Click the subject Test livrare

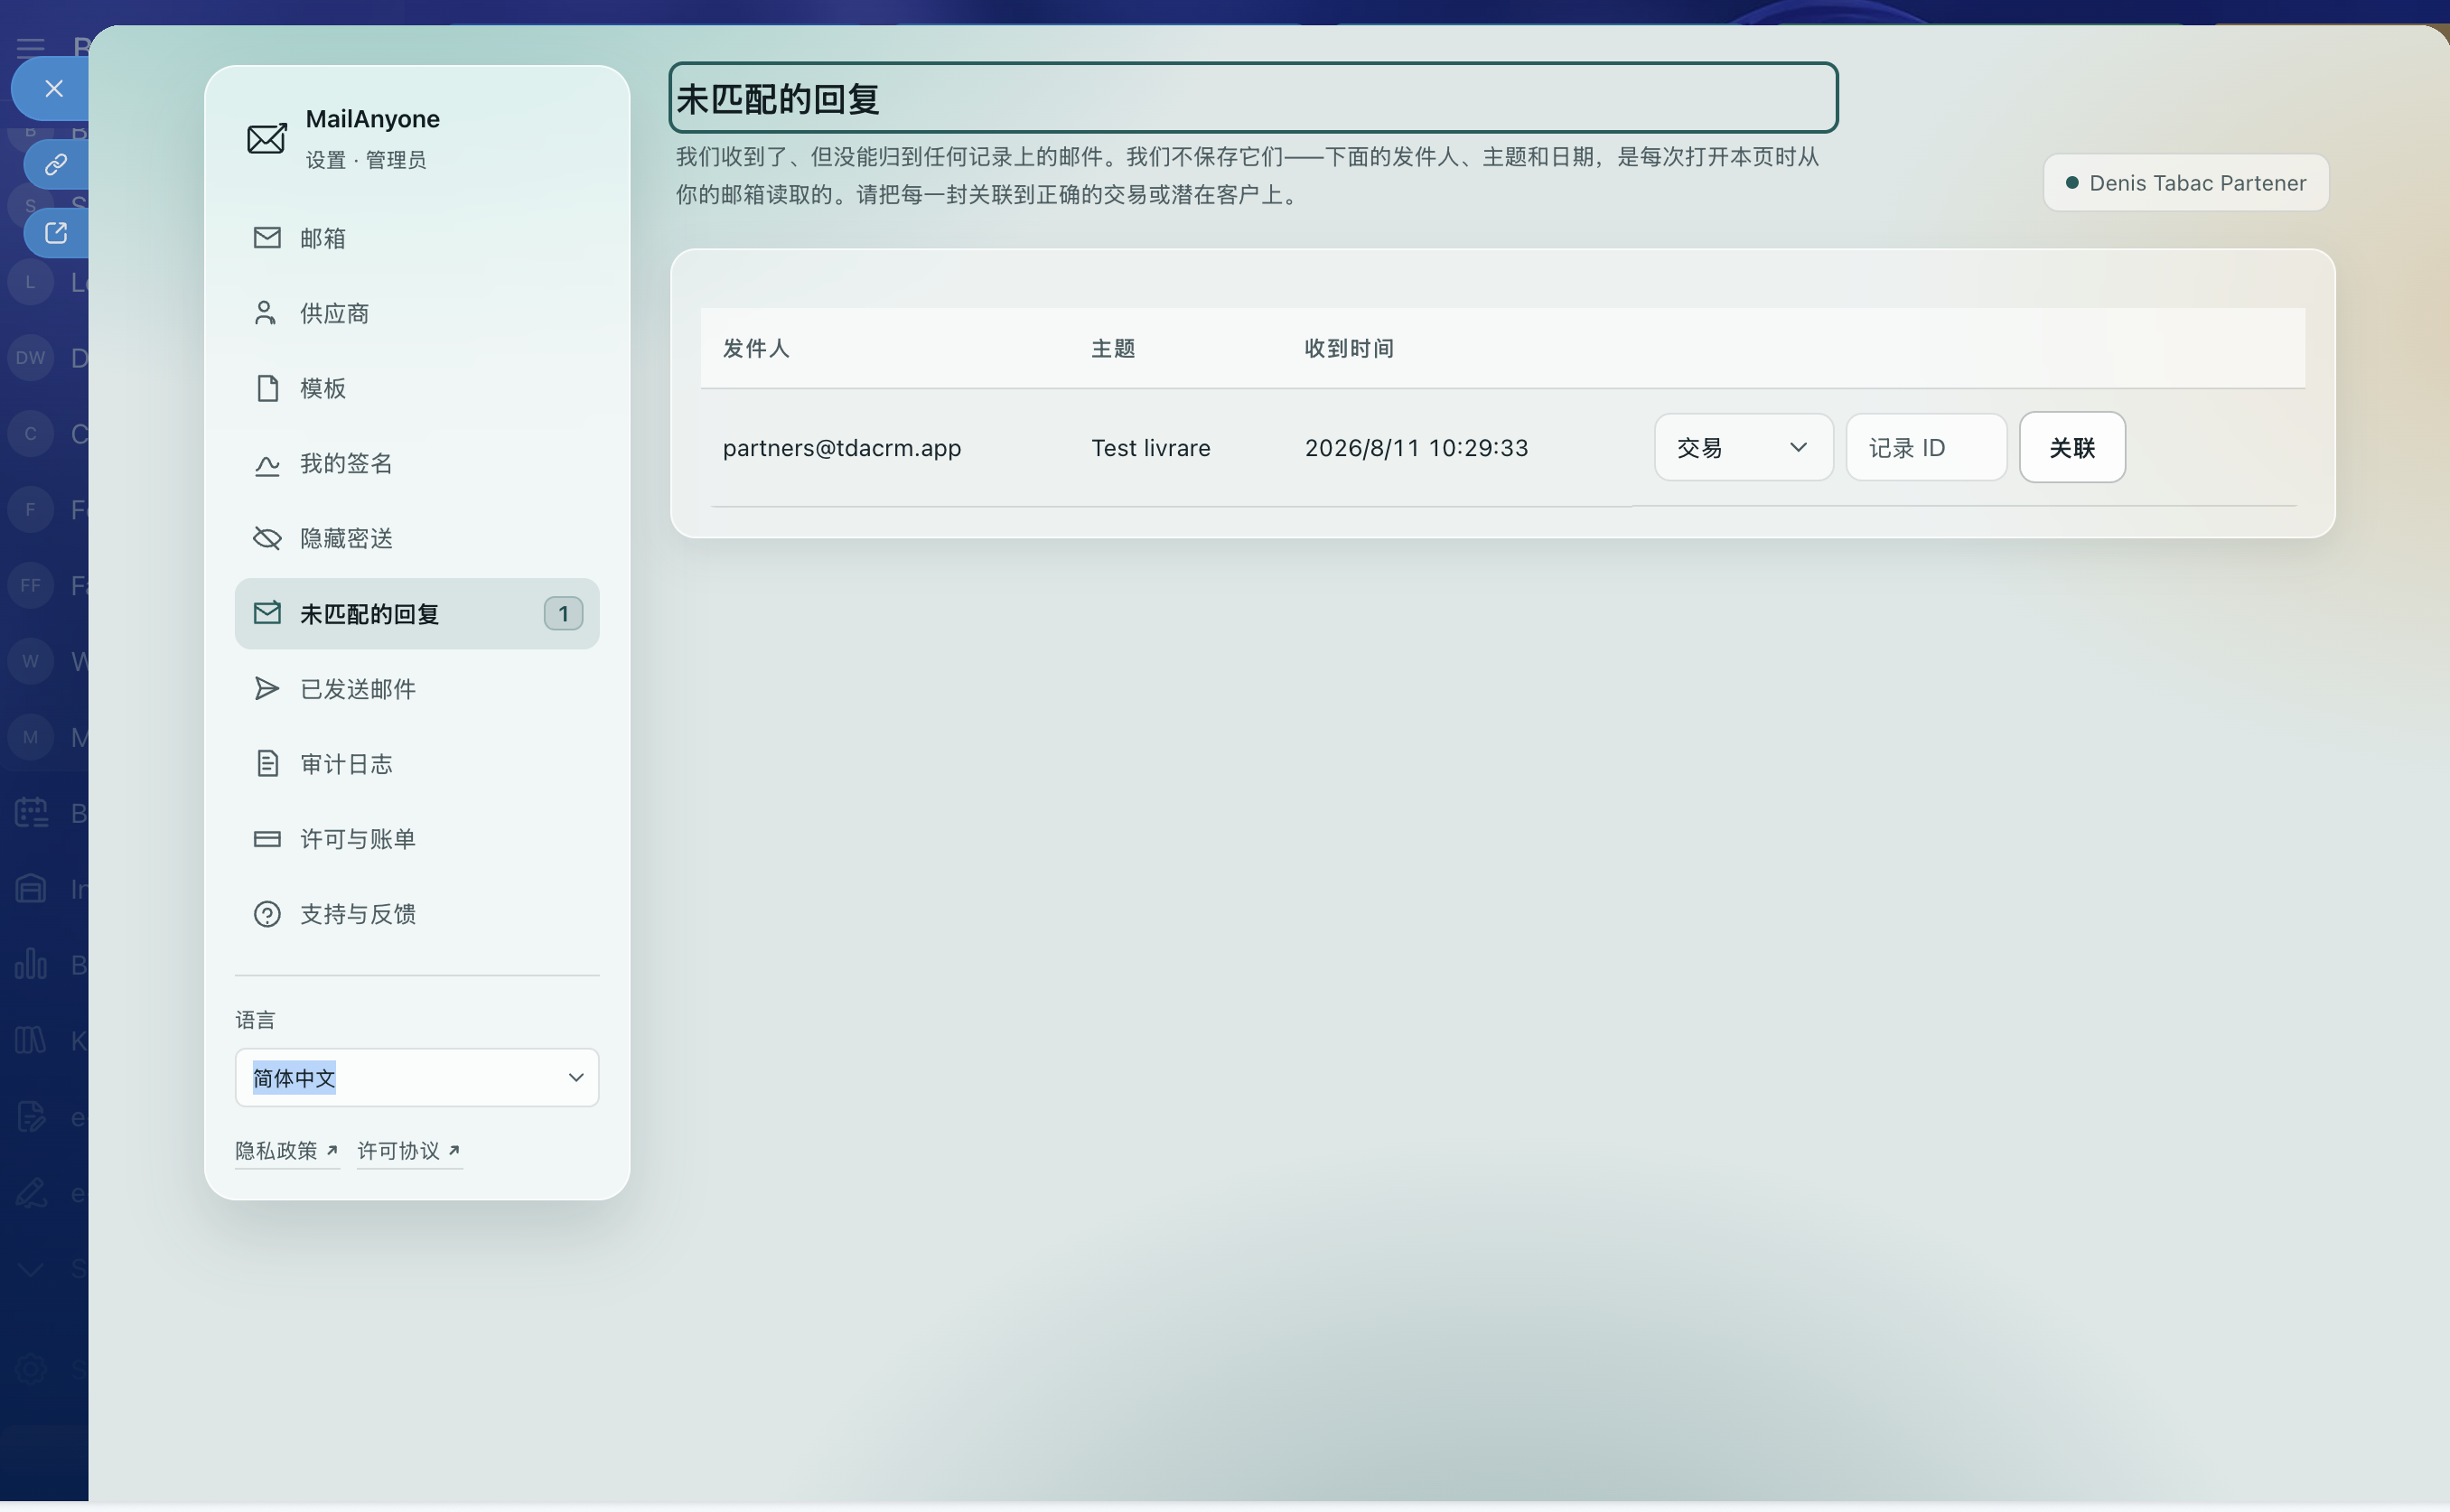tap(1151, 448)
